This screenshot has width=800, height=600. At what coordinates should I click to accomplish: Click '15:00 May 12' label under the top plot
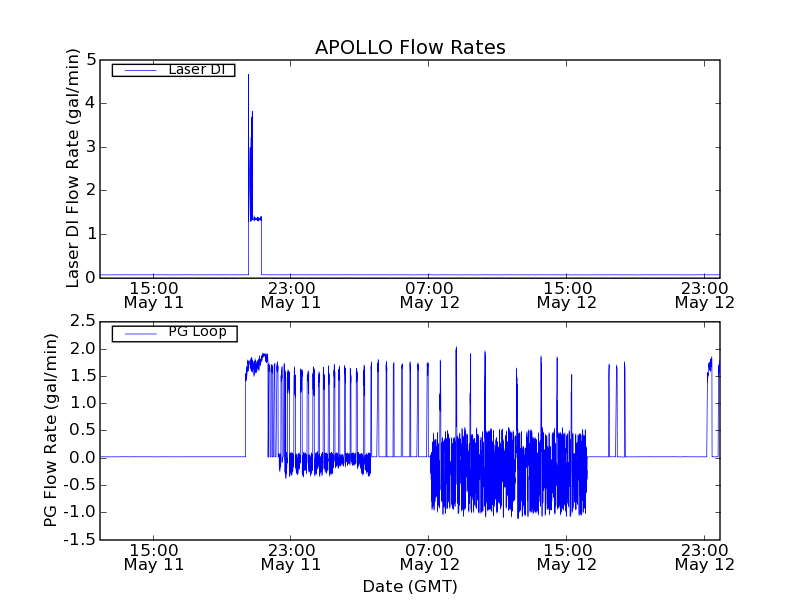[x=567, y=295]
